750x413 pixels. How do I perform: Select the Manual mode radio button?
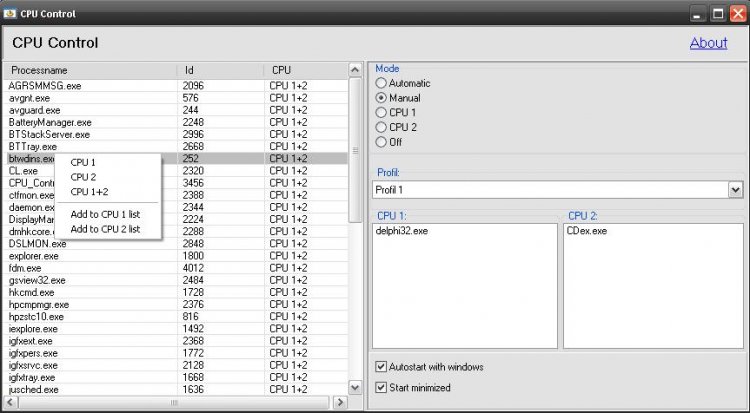point(381,98)
